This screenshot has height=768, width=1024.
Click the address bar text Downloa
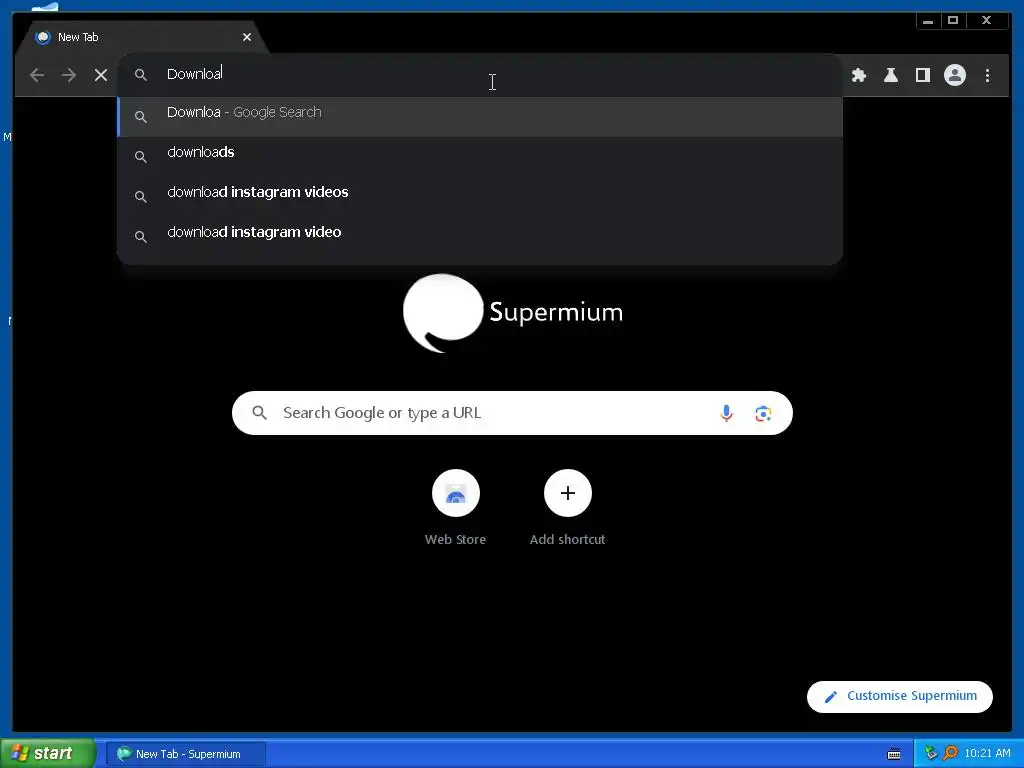(195, 74)
